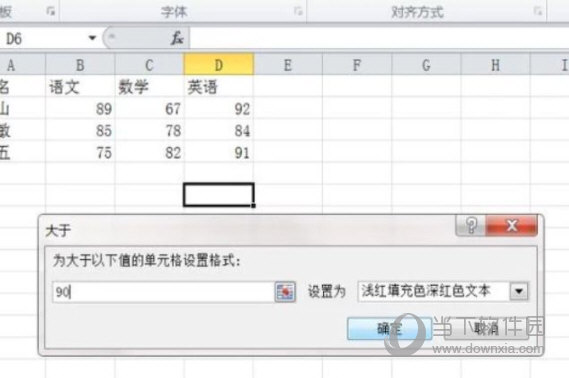Click the 确定 button
This screenshot has height=378, width=569.
tap(389, 328)
